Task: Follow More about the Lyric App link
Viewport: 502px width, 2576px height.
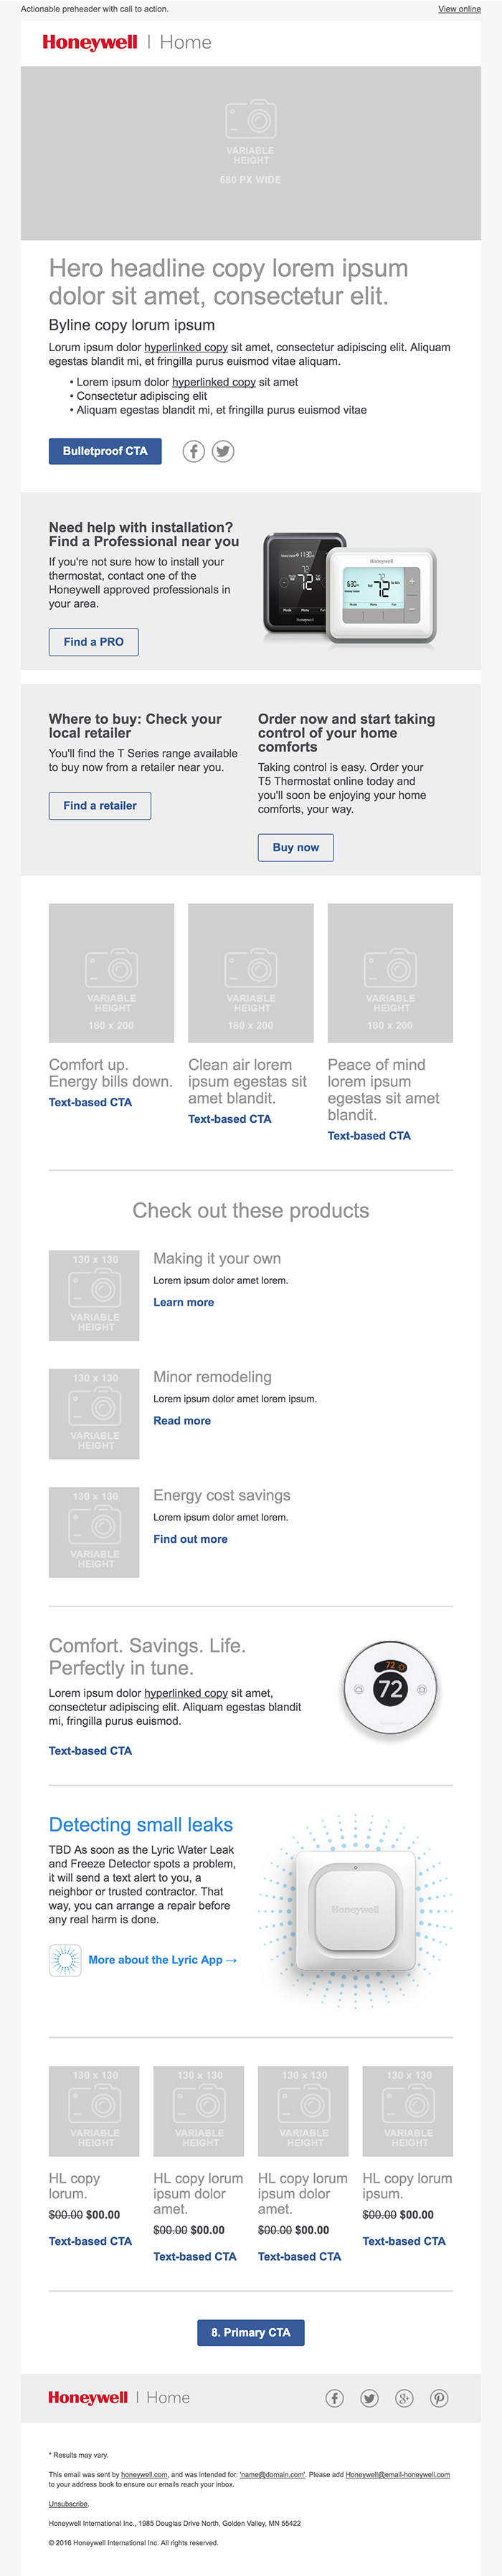Action: (x=162, y=1960)
